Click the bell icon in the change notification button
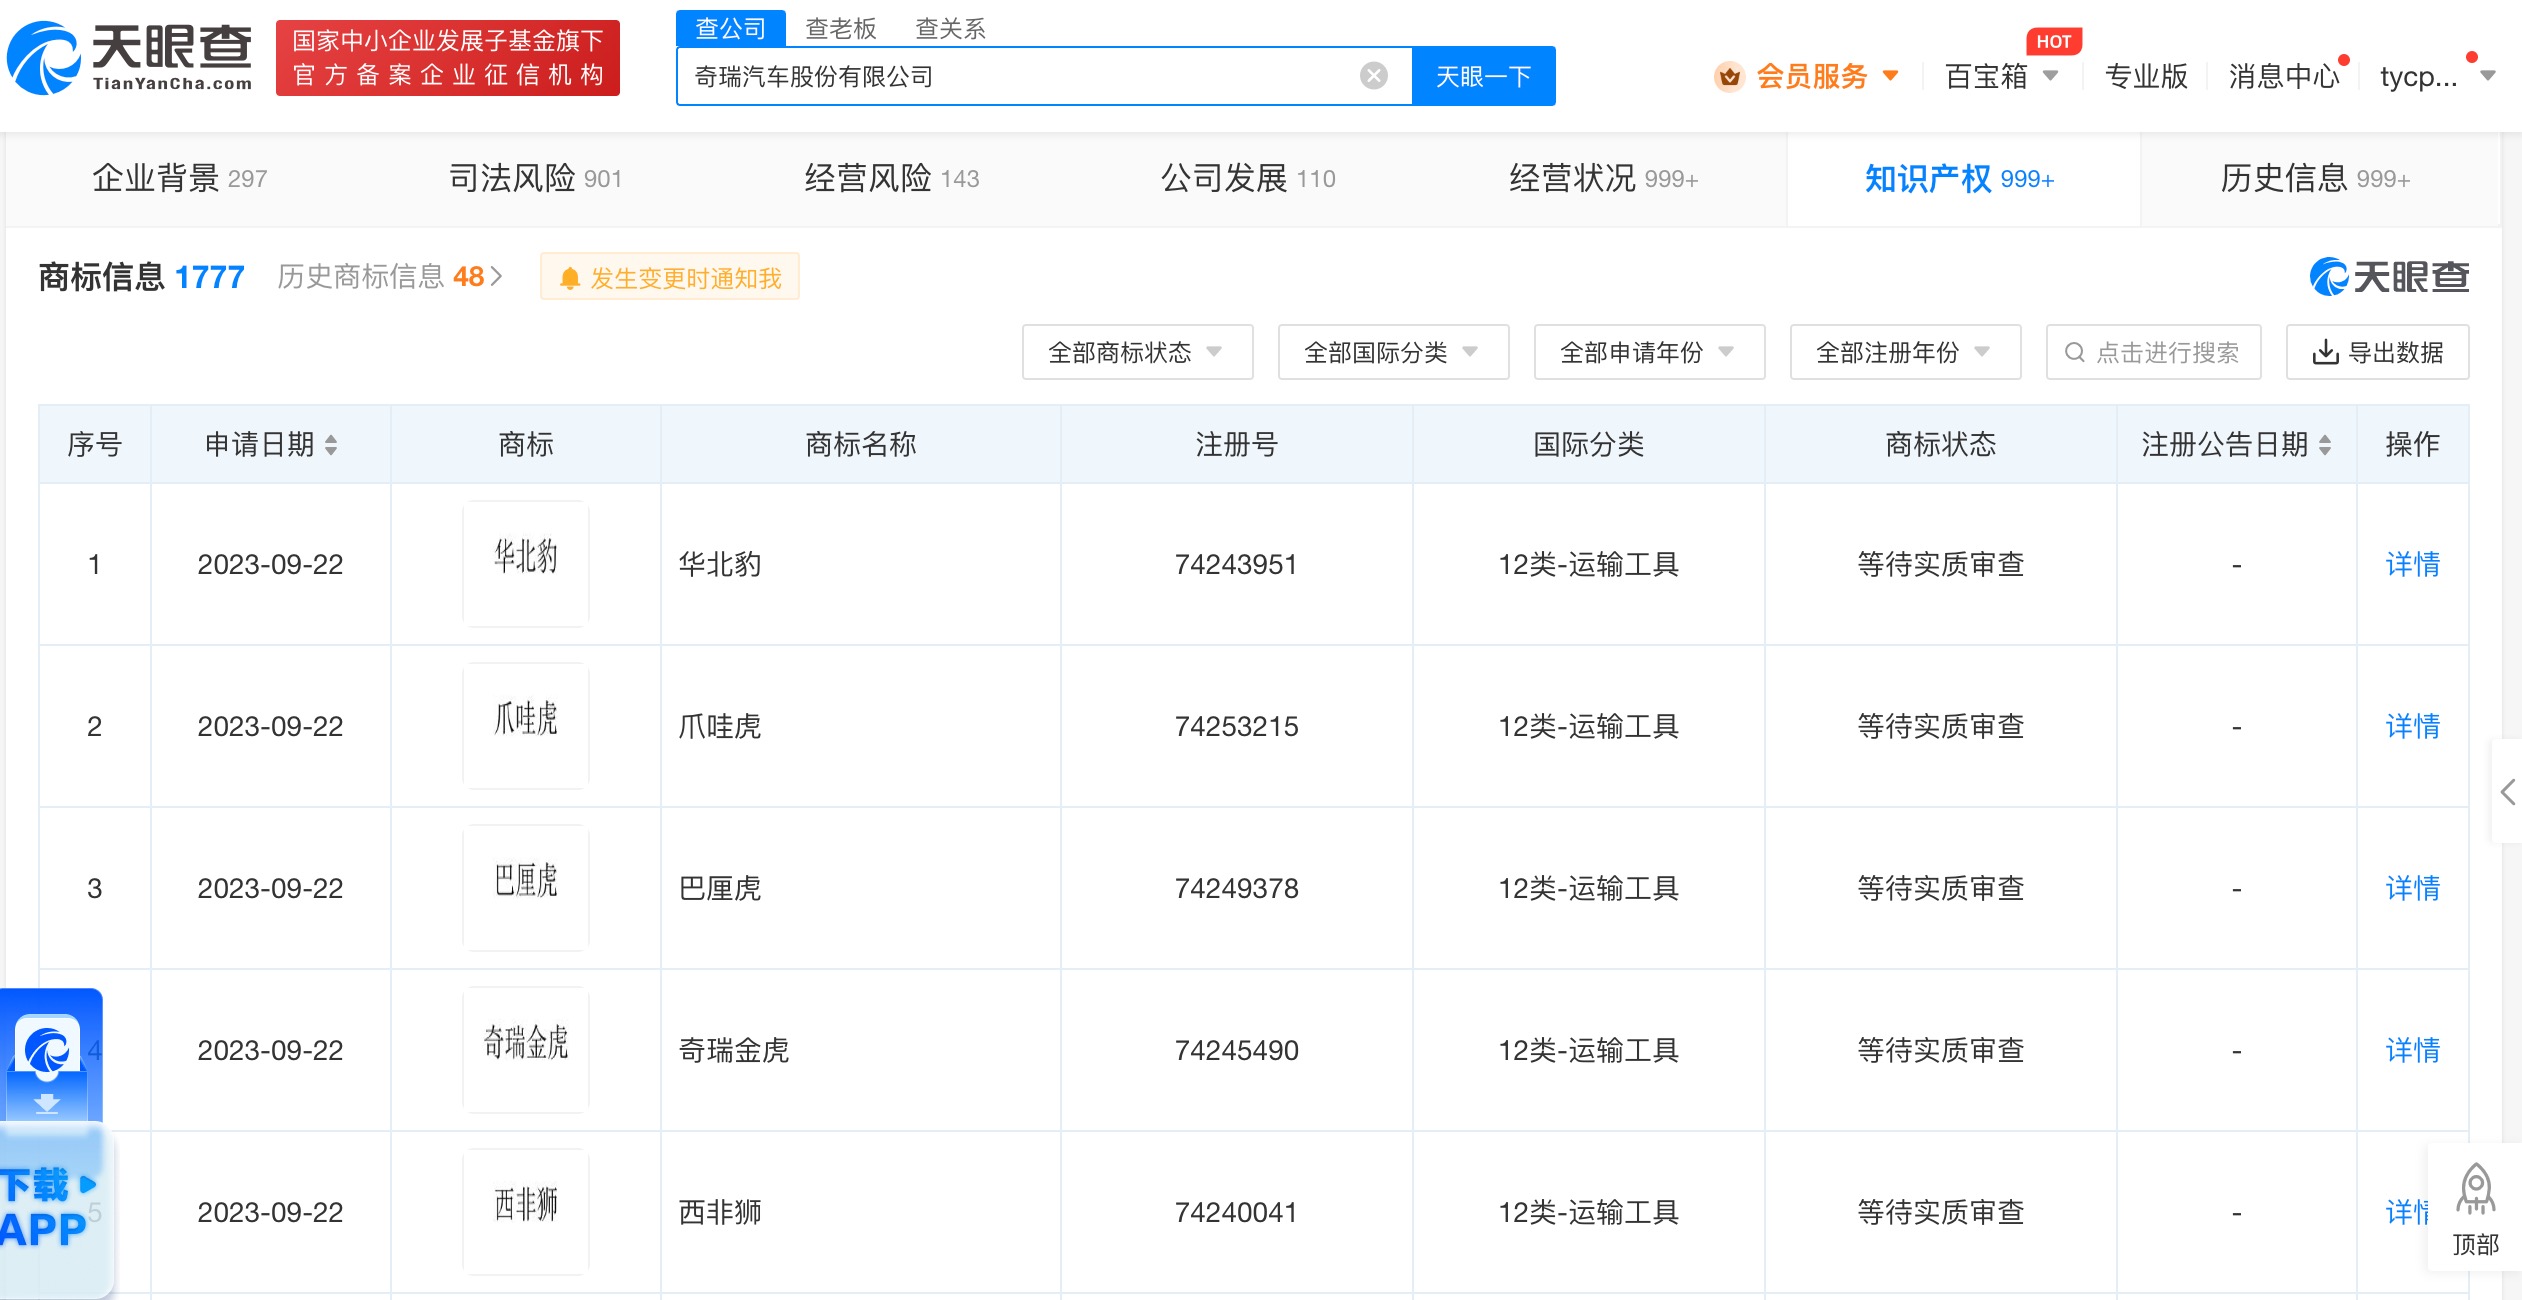2522x1300 pixels. coord(570,278)
